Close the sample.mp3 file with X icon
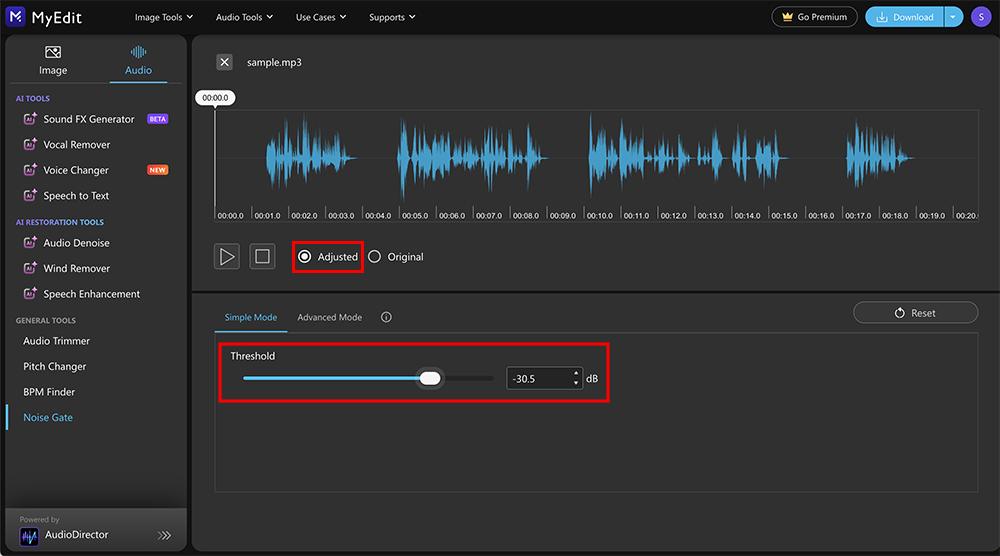1000x556 pixels. point(225,62)
